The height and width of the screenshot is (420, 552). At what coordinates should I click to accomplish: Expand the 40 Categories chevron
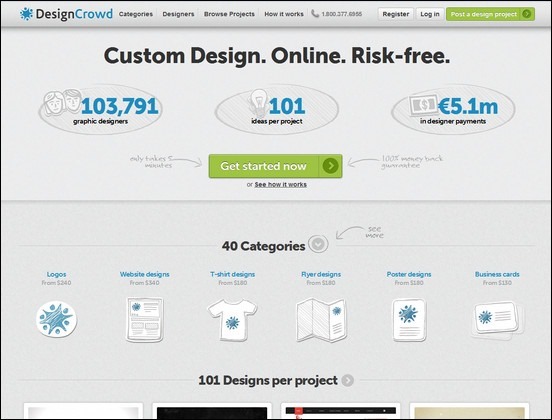318,244
